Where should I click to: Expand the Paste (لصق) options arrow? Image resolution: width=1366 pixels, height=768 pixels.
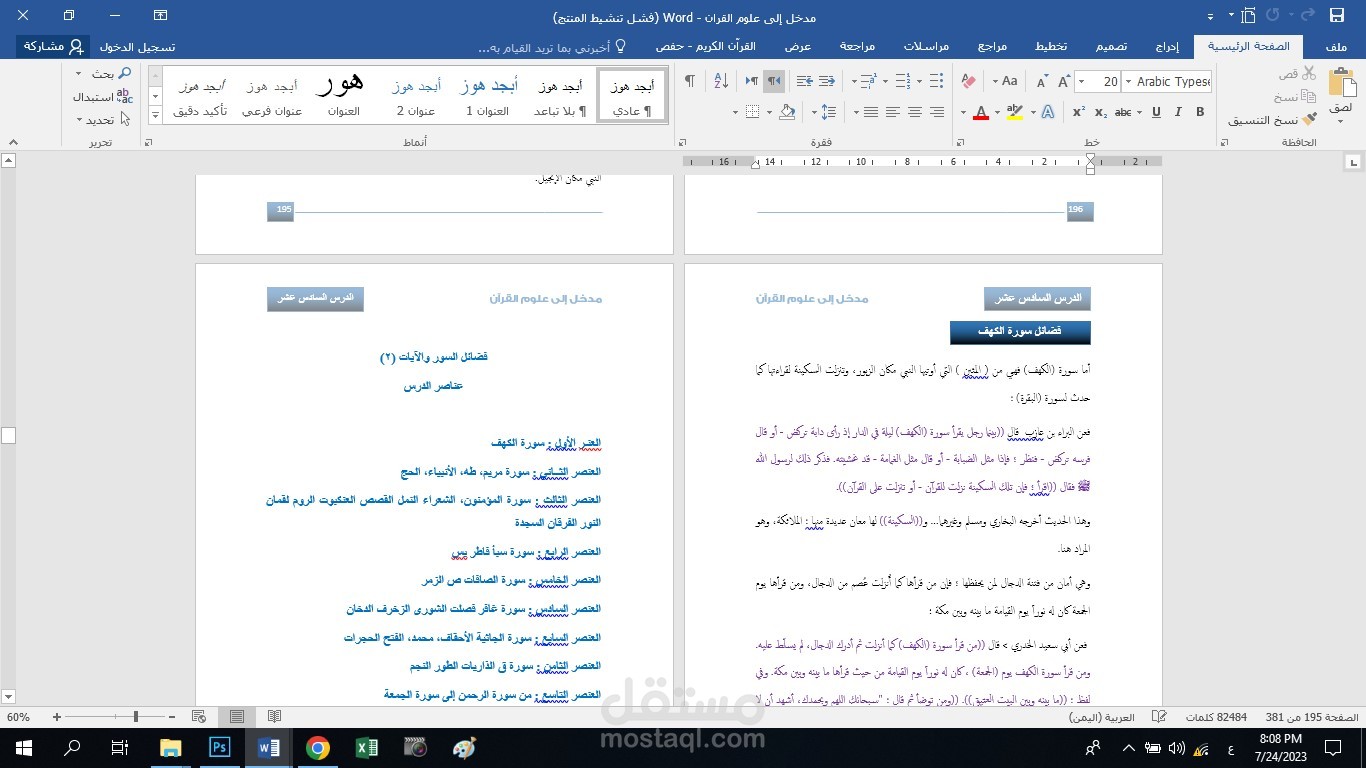click(1341, 120)
